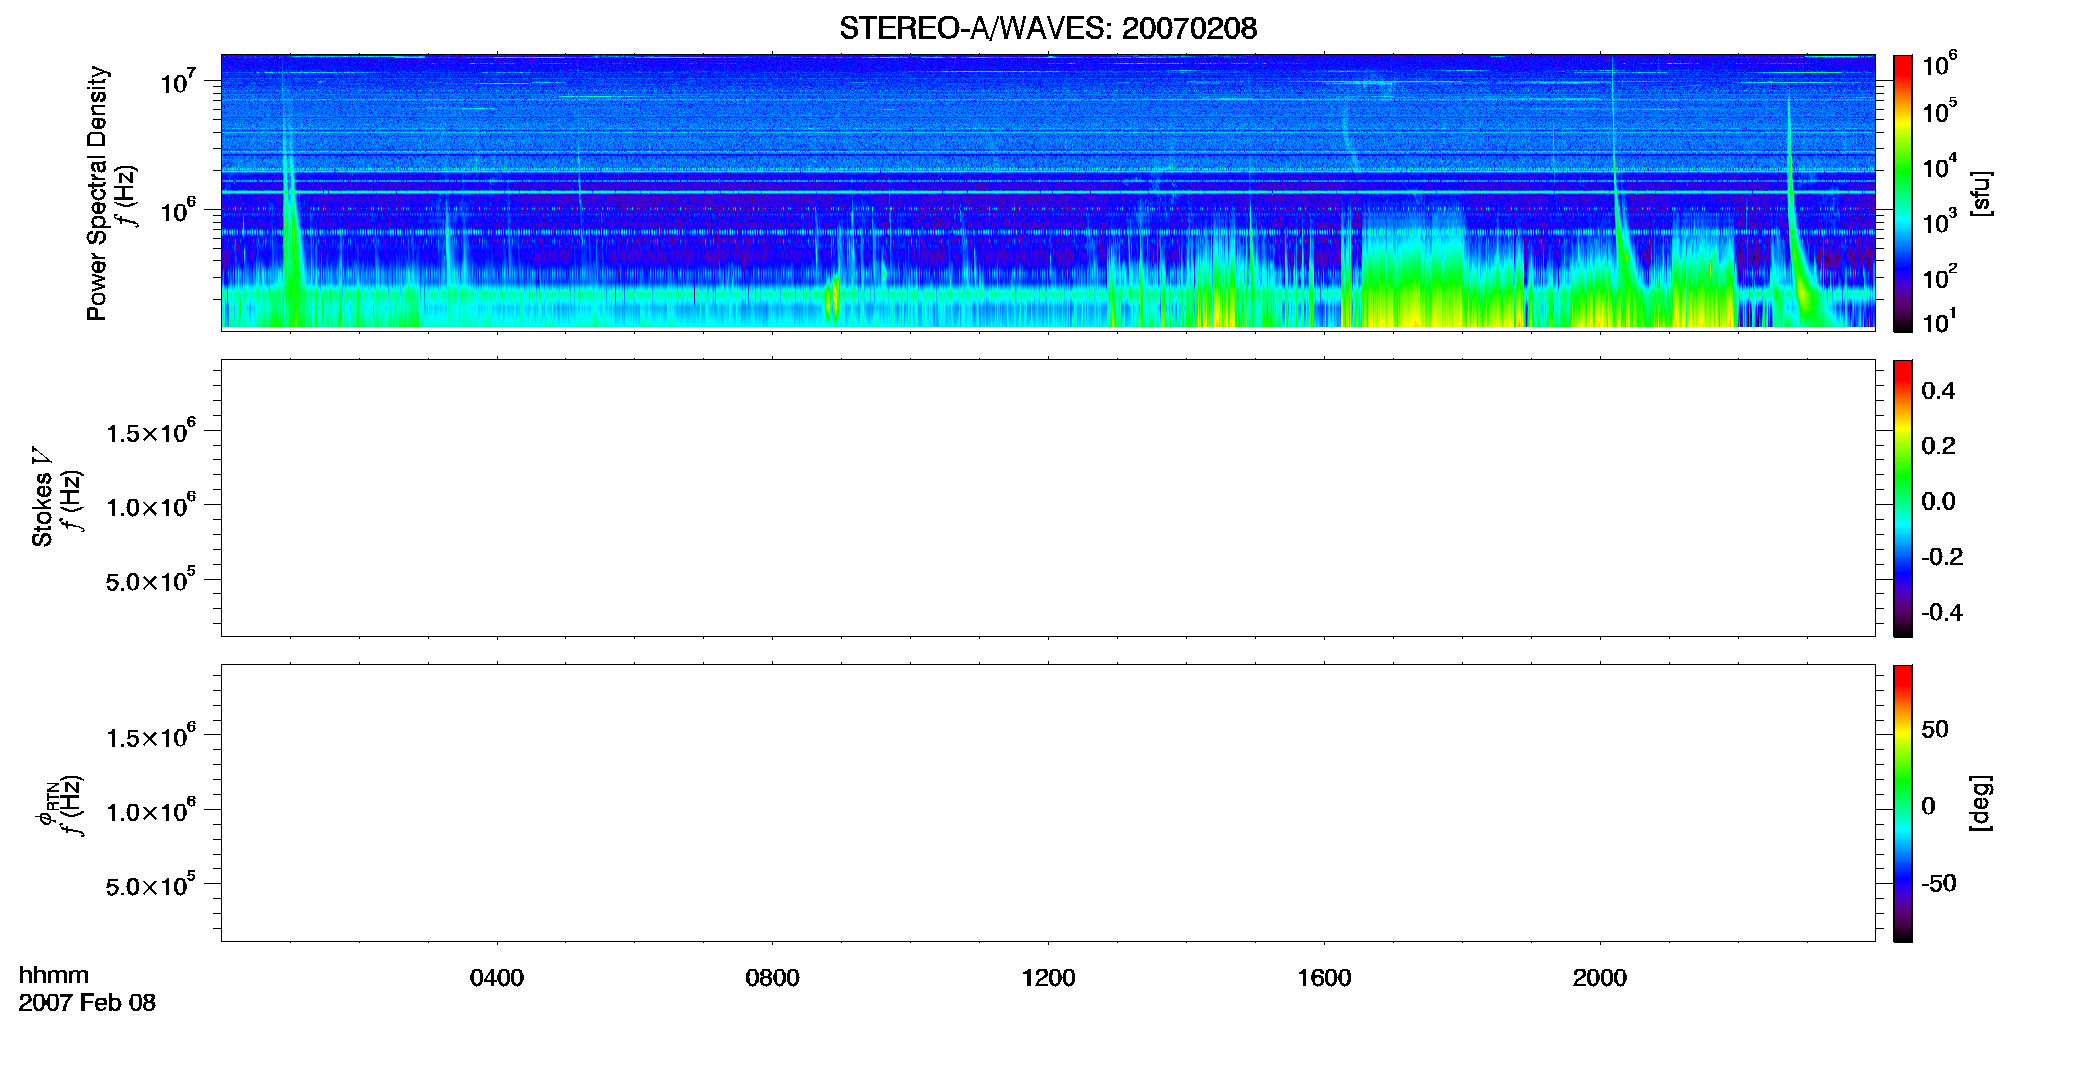Image resolution: width=2096 pixels, height=1080 pixels.
Task: Click the STEREO-A/WAVES: 20070208 plot title
Action: [1047, 28]
